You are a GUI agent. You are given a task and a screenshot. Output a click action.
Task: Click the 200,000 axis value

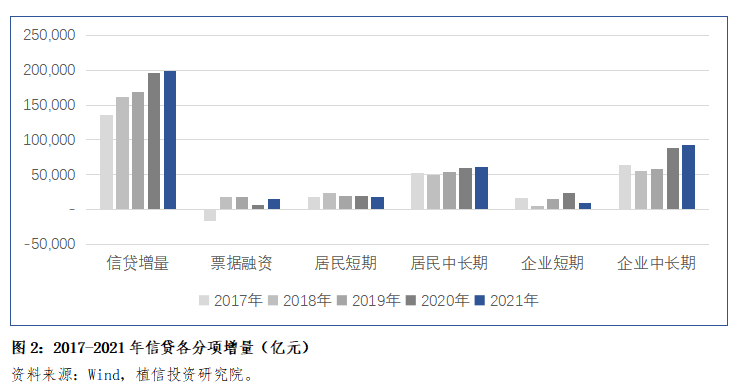(x=49, y=70)
